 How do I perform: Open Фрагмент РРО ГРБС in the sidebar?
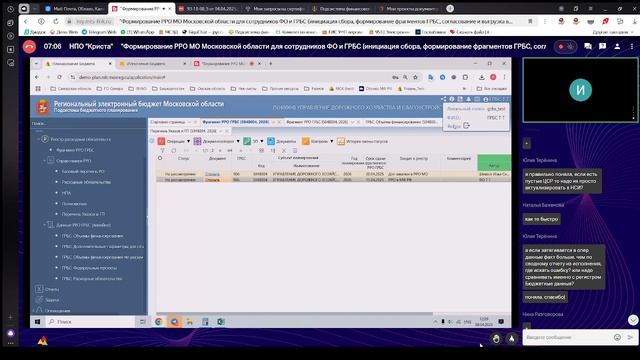[75, 150]
